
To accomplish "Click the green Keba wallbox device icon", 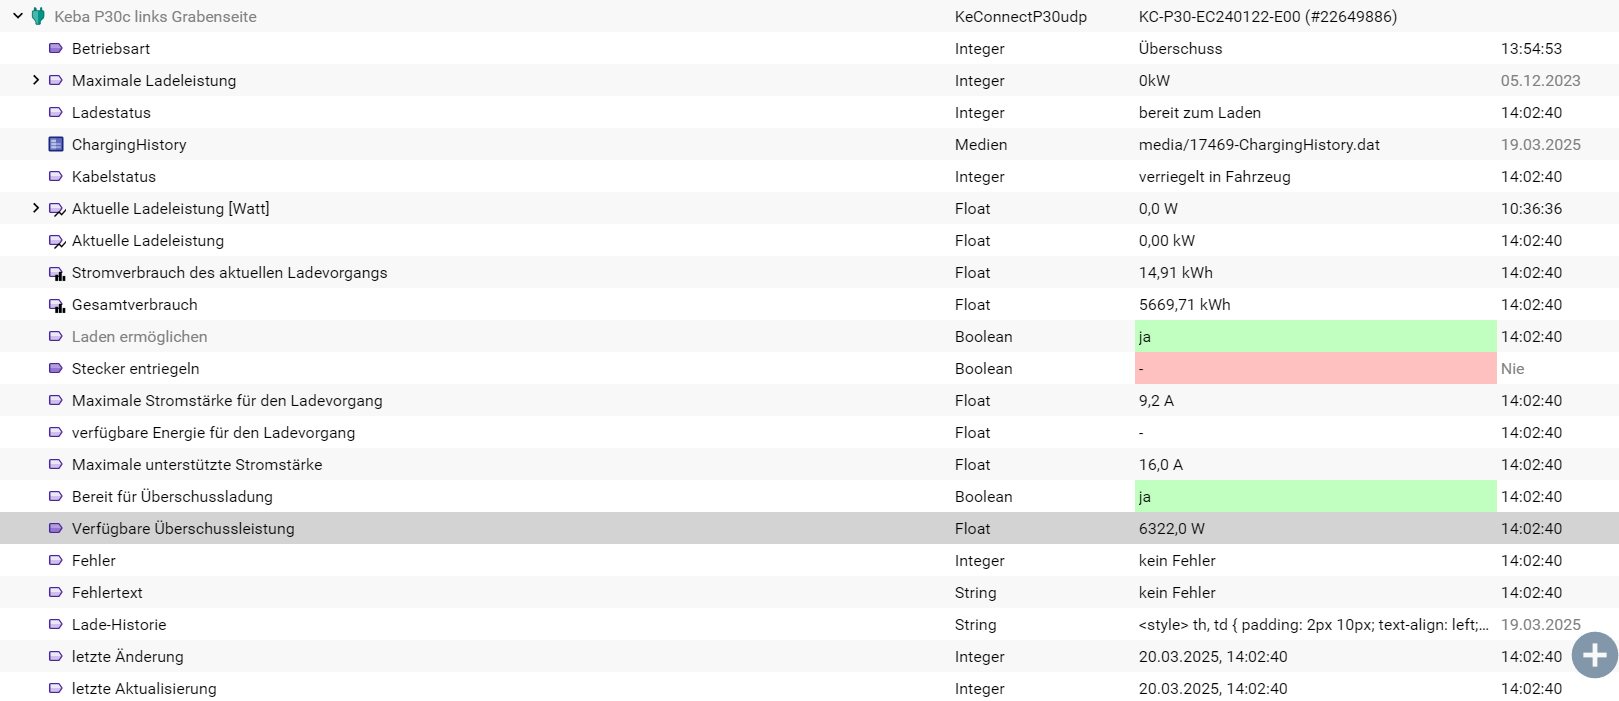I will click(x=38, y=16).
